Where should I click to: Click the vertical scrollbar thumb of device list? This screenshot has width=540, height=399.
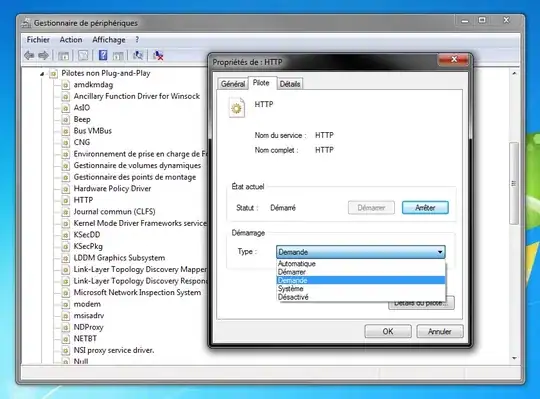point(514,183)
